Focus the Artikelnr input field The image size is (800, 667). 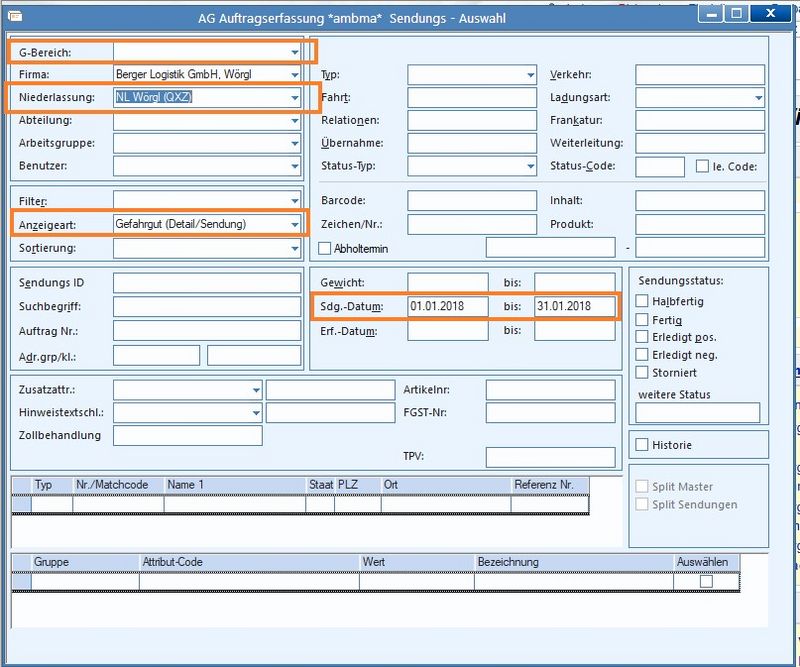pyautogui.click(x=551, y=390)
